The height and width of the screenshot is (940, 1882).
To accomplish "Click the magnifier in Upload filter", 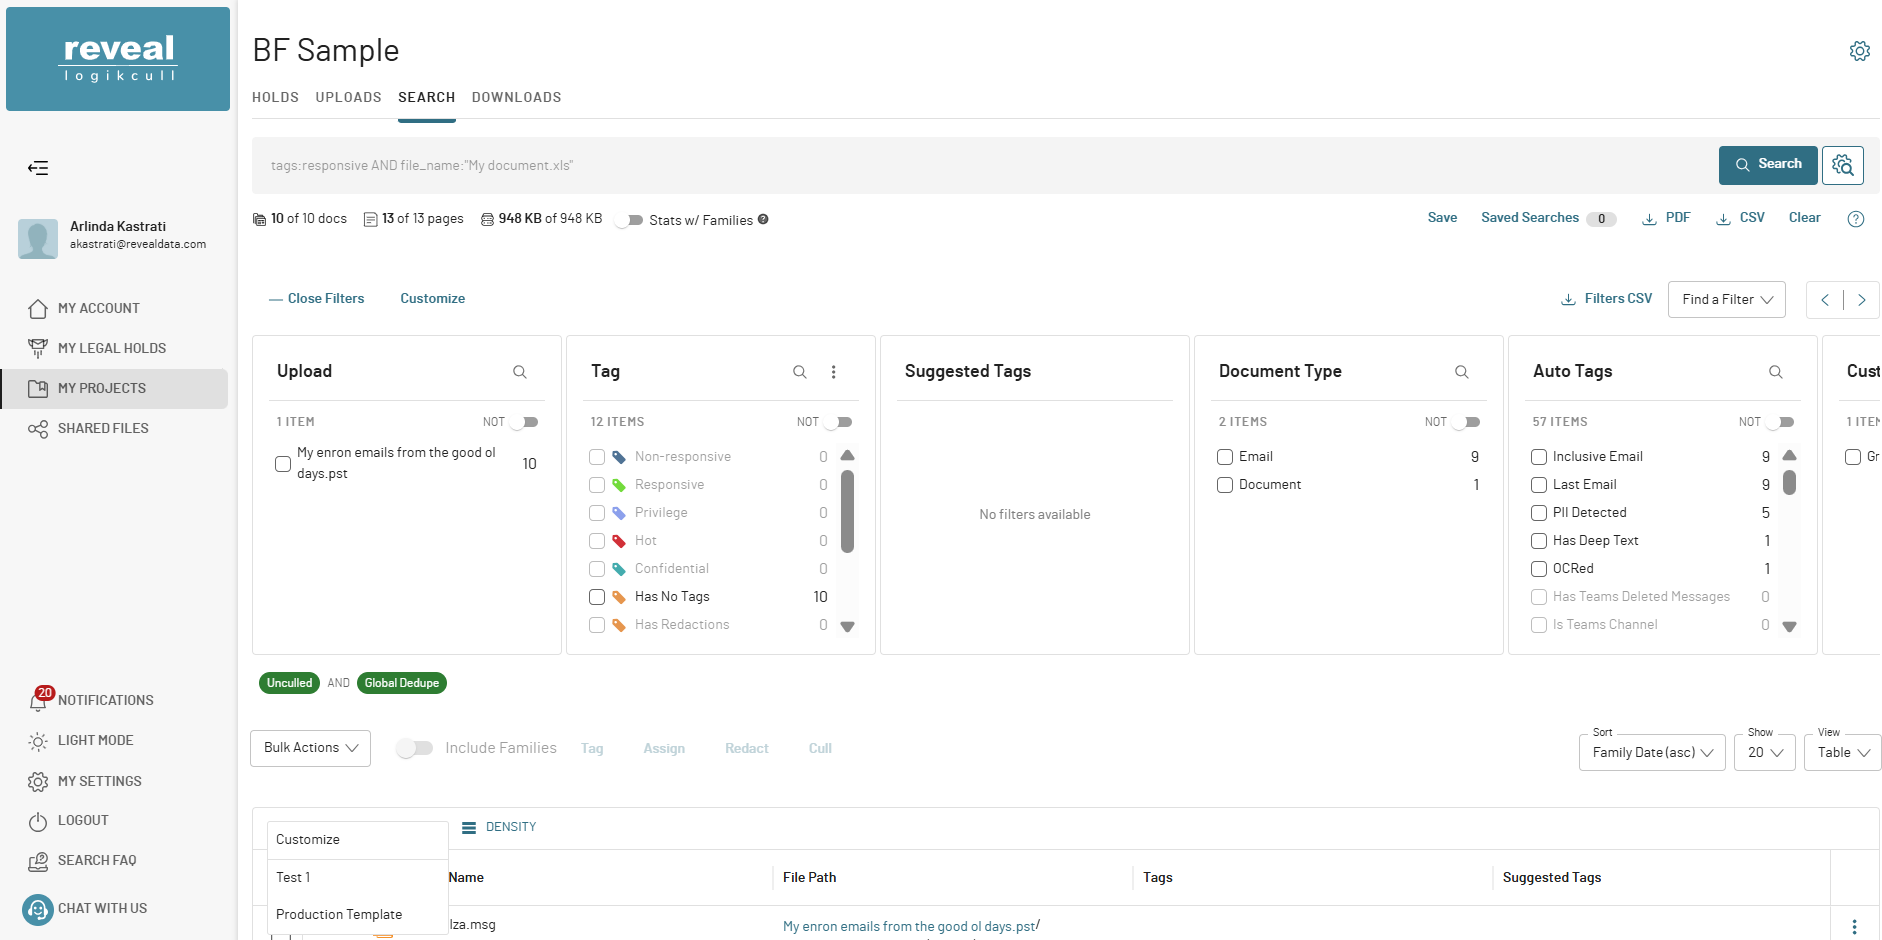I will [x=520, y=372].
